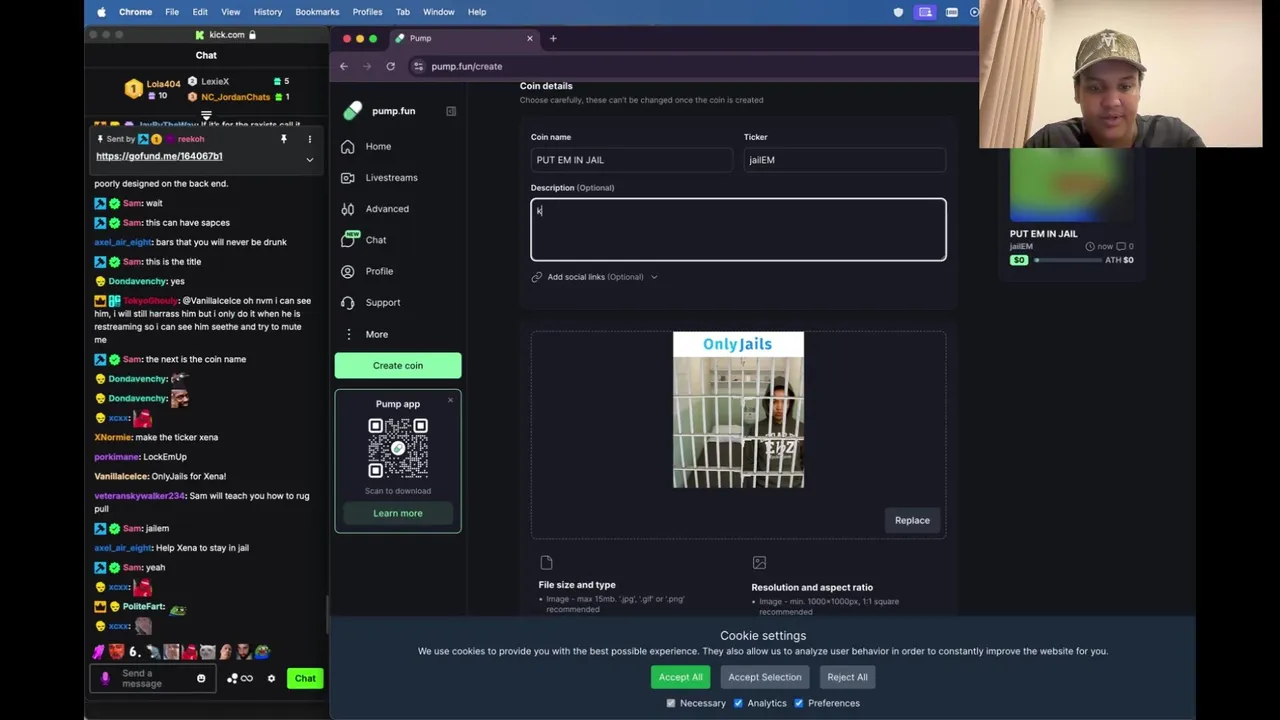Screen dimensions: 1280x720
Task: Open the gofund.me pinned link
Action: tap(159, 156)
